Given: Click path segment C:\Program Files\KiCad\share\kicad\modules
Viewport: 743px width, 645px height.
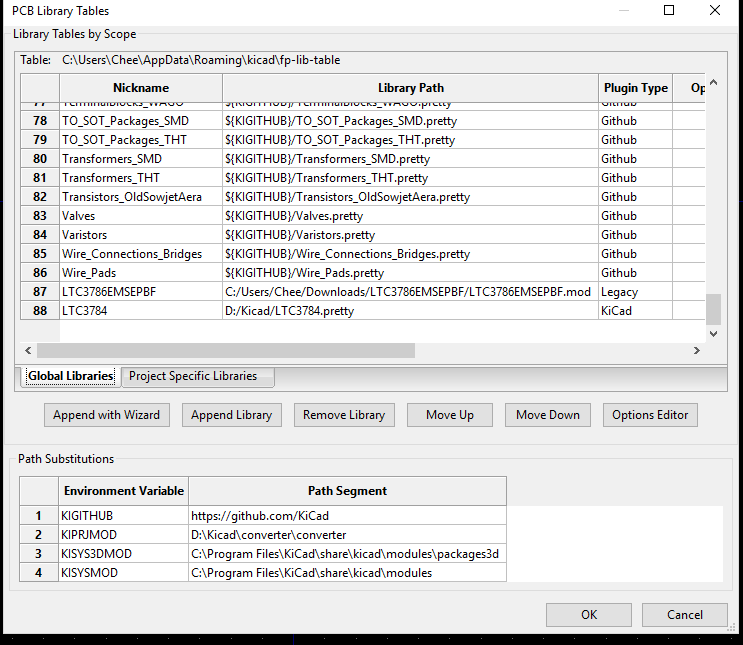Looking at the screenshot, I should click(x=347, y=572).
